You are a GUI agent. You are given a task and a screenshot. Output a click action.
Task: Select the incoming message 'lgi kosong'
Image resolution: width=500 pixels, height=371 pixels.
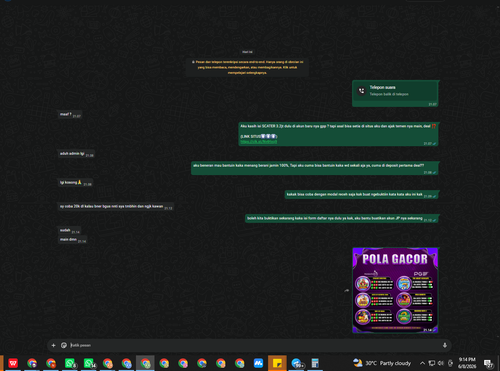(75, 183)
